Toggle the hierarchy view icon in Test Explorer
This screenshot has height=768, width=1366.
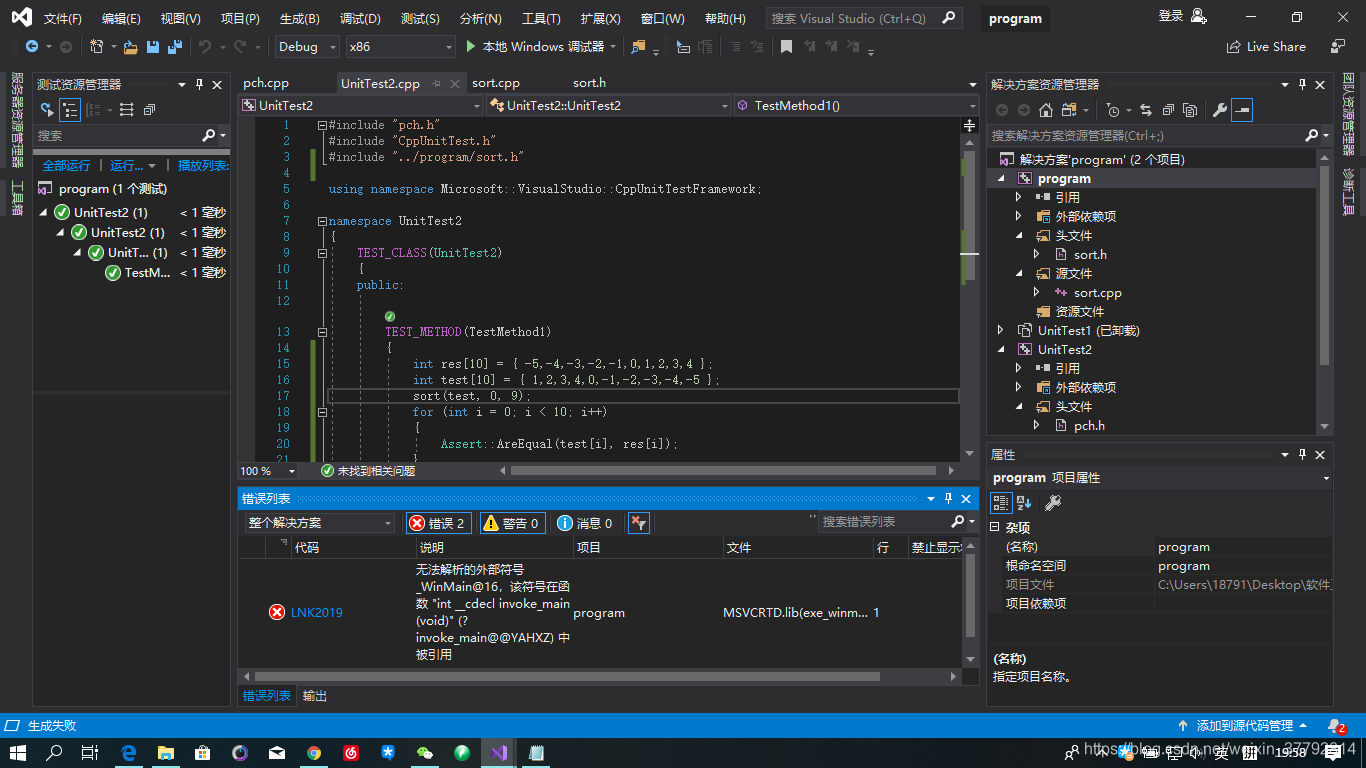[x=70, y=110]
